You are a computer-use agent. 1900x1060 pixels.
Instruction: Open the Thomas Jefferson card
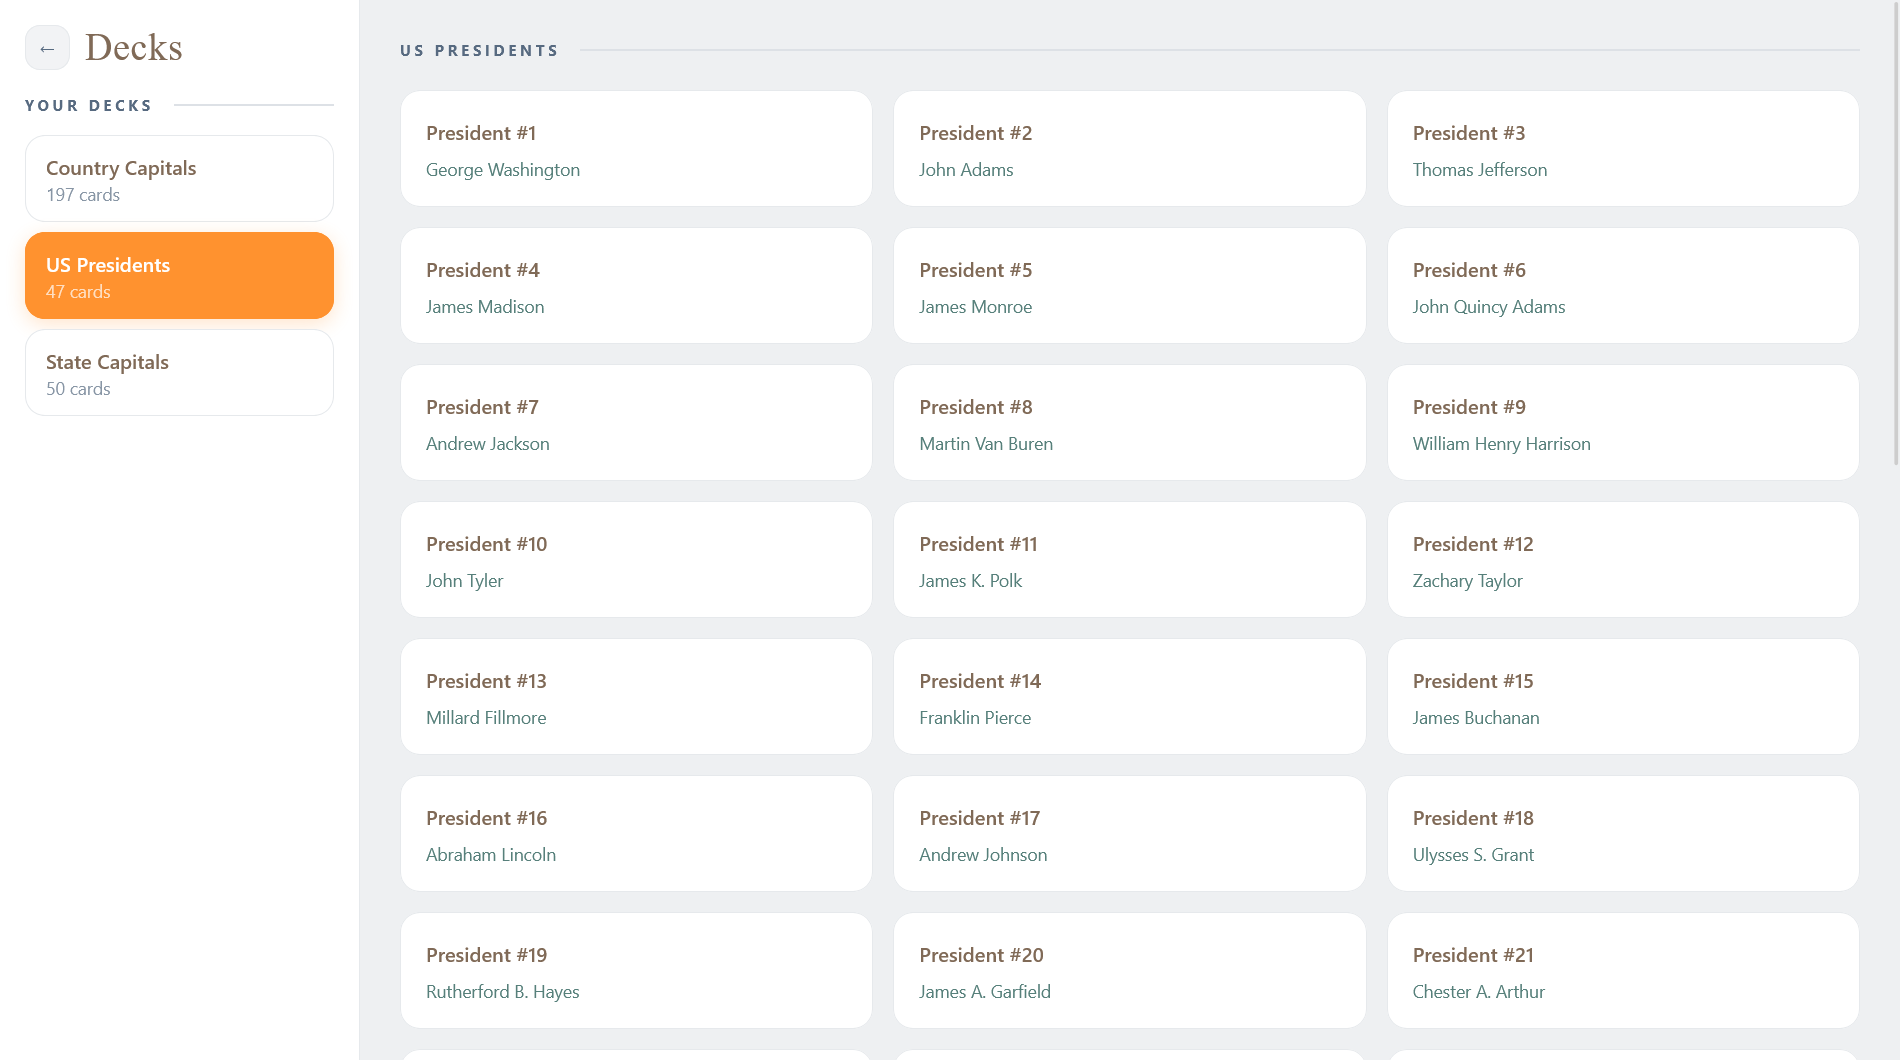pyautogui.click(x=1622, y=149)
